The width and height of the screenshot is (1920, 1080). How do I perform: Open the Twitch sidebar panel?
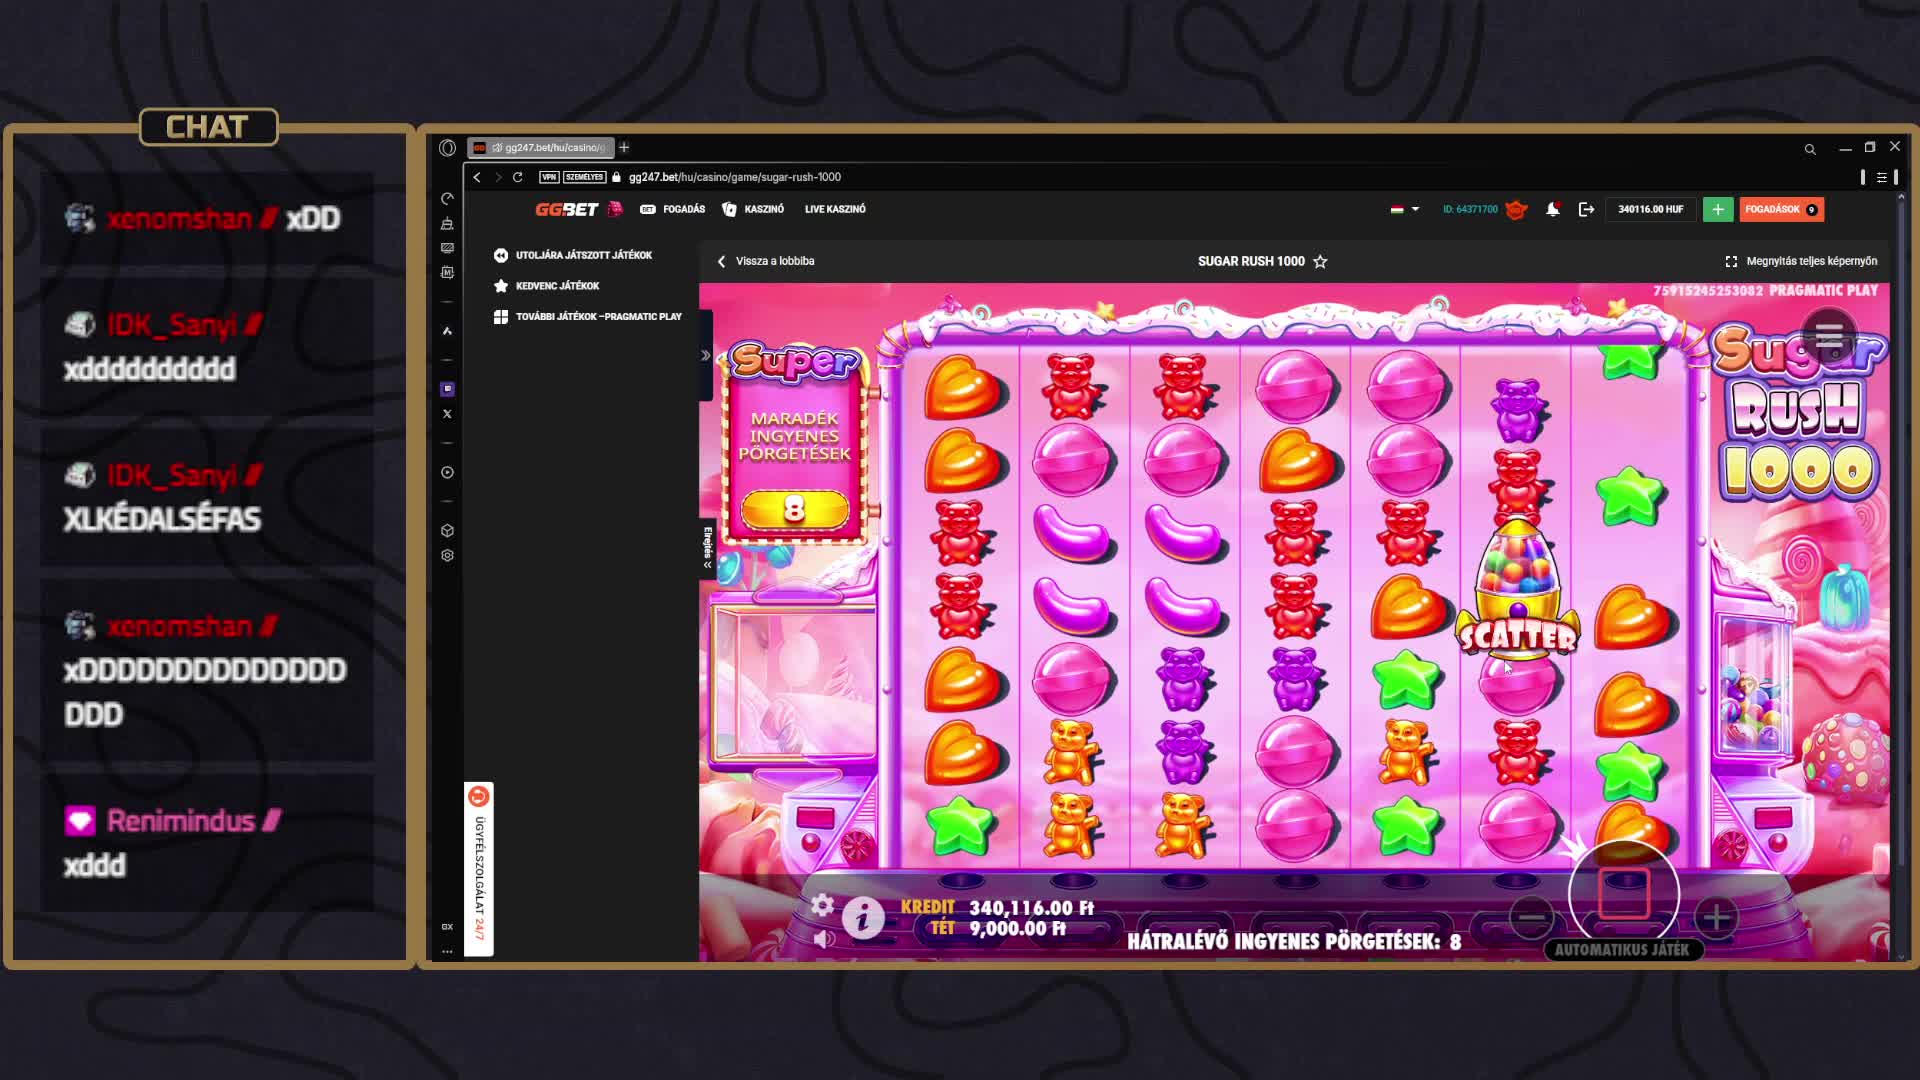pyautogui.click(x=447, y=389)
